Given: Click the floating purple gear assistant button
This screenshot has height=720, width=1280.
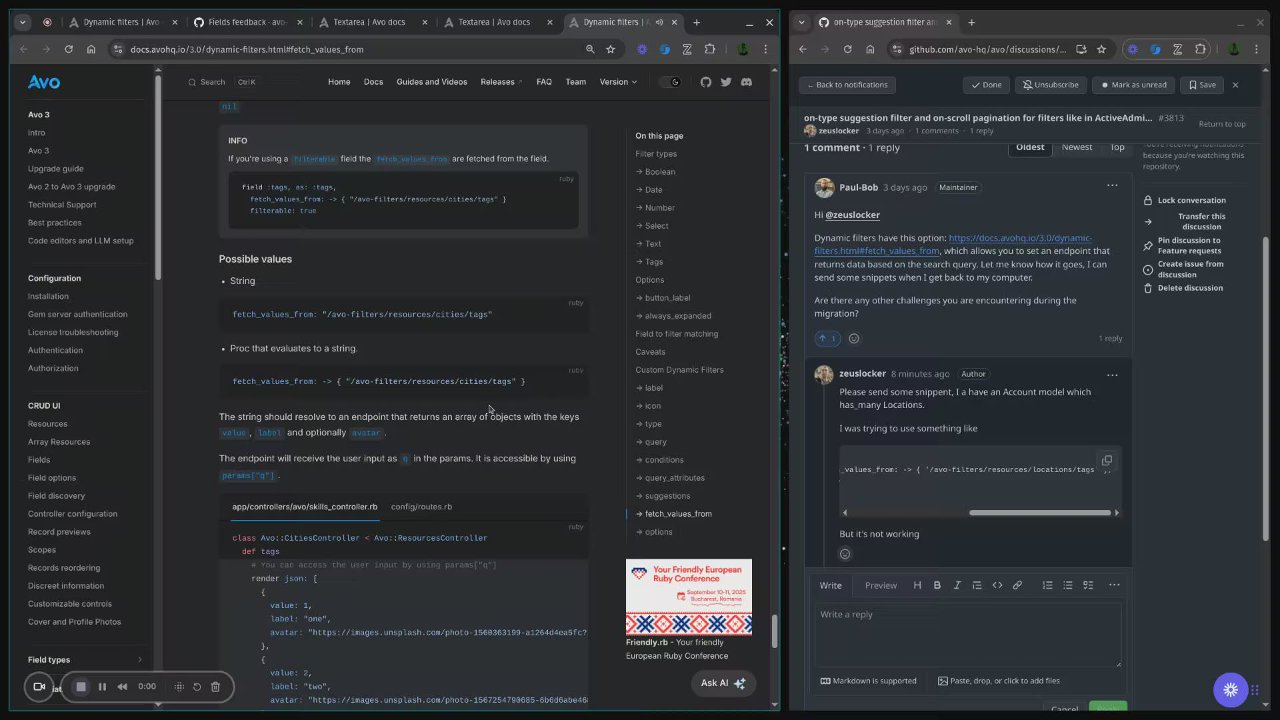Looking at the screenshot, I should (1231, 690).
